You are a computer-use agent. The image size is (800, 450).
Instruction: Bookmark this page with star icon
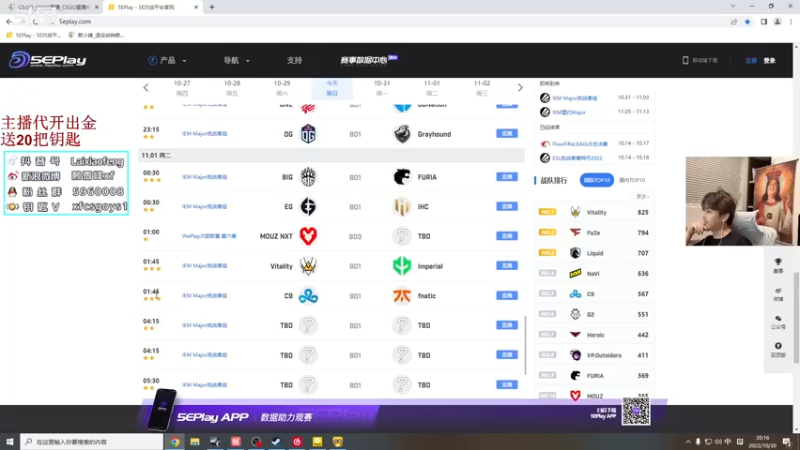point(747,22)
